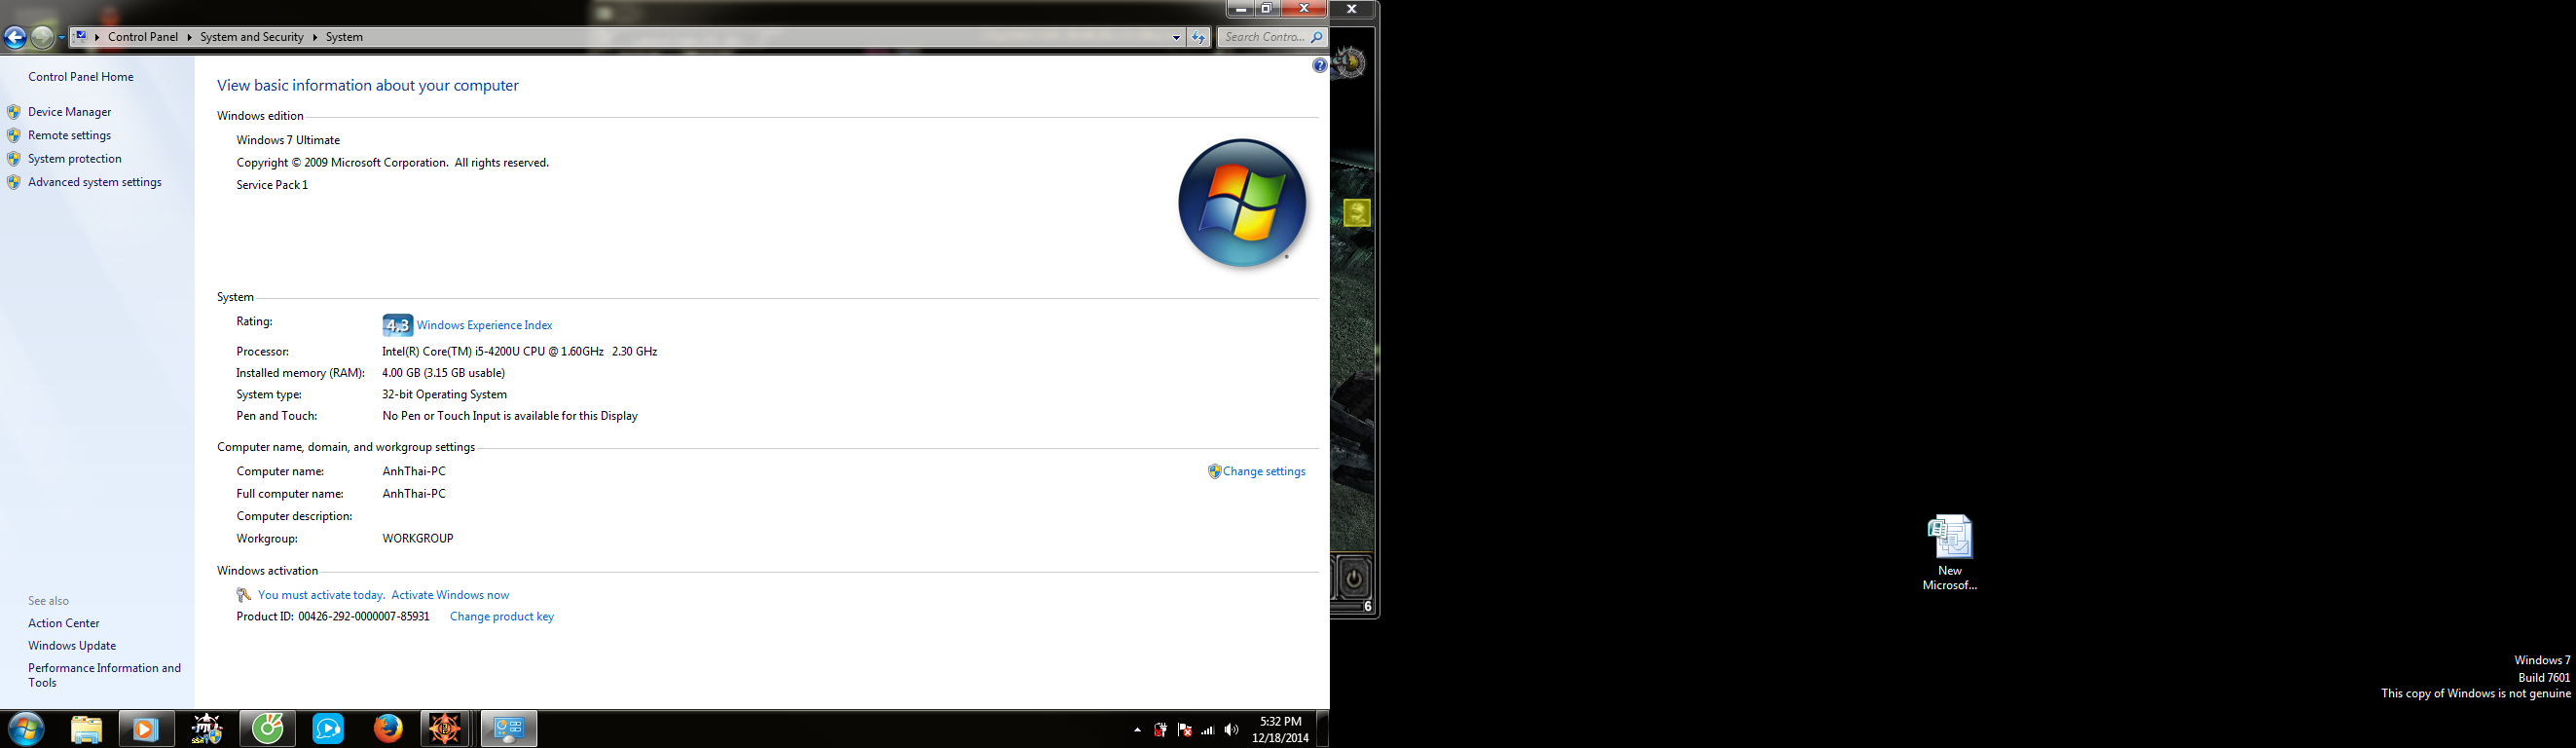Click the keys icon under Windows activation
This screenshot has height=748, width=2576.
click(x=244, y=595)
